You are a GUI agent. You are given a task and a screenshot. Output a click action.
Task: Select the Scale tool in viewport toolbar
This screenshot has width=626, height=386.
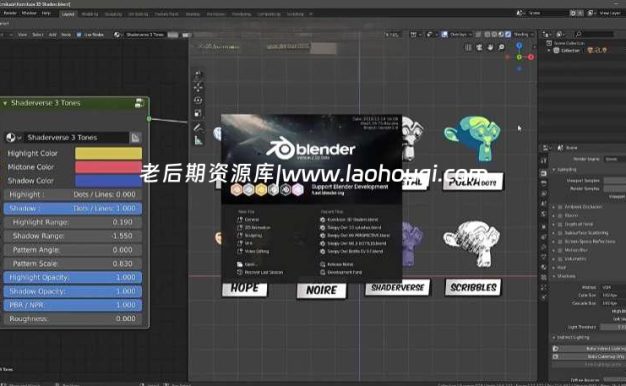coord(198,113)
